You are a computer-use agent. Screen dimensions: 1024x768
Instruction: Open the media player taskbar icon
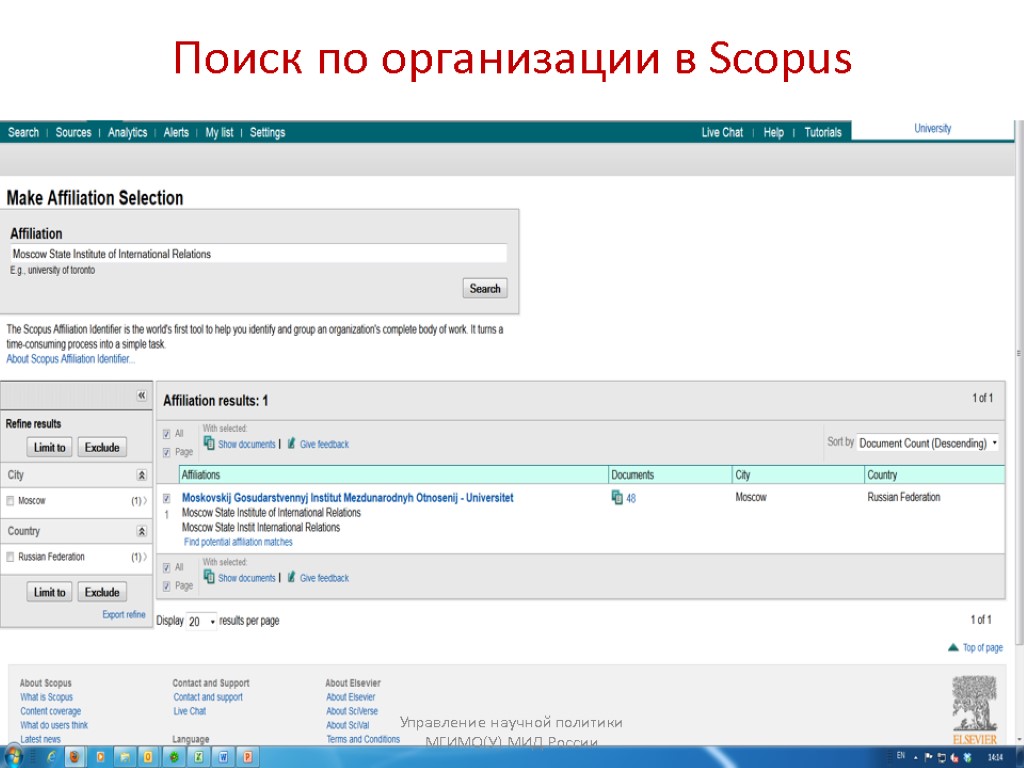[x=100, y=757]
